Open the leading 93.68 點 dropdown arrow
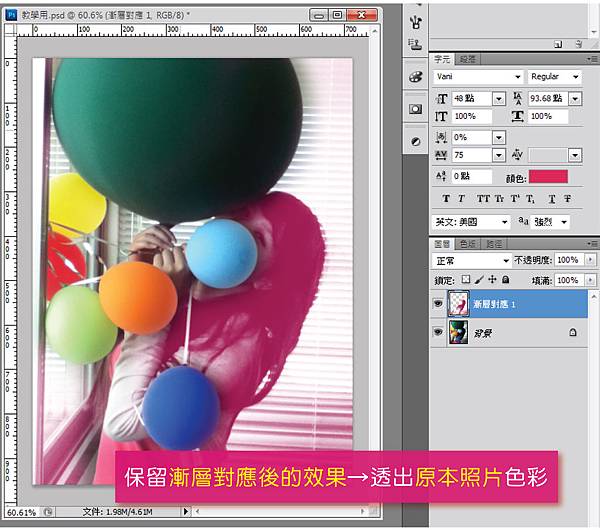Viewport: 600px width, 530px height. pos(575,99)
